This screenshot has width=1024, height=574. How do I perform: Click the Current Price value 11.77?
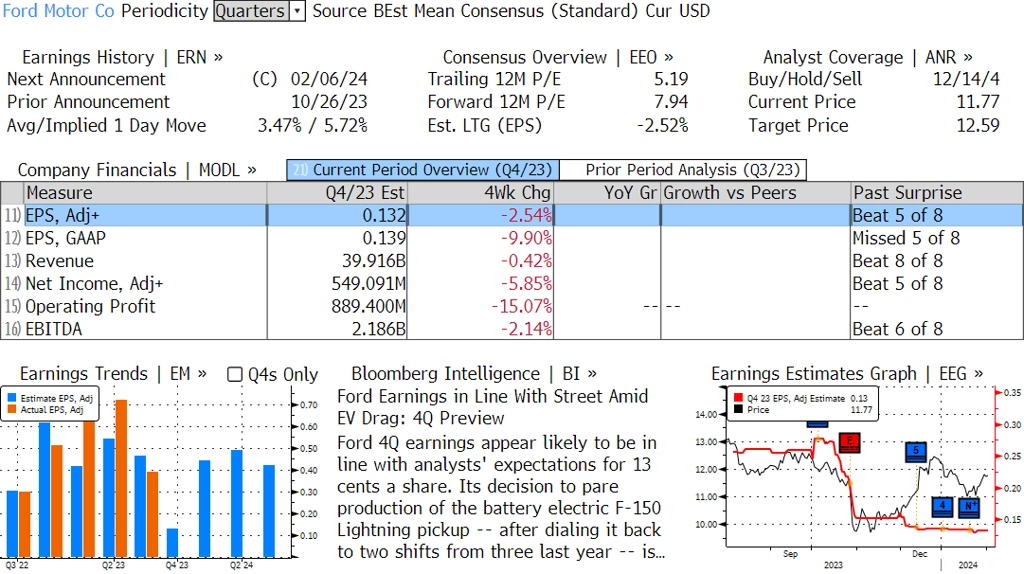pyautogui.click(x=978, y=102)
